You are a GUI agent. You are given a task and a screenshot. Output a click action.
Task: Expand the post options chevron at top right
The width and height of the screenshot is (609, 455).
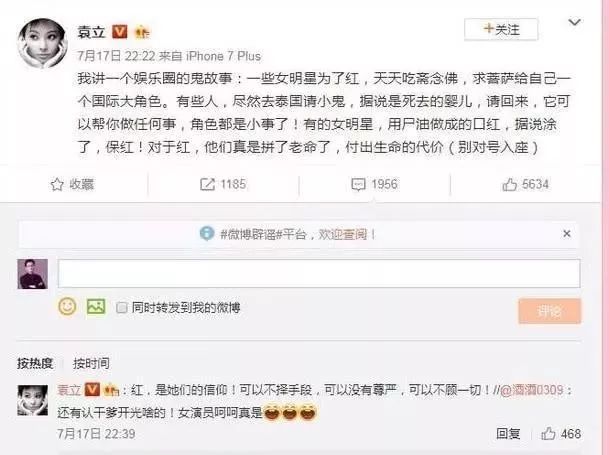(x=574, y=22)
